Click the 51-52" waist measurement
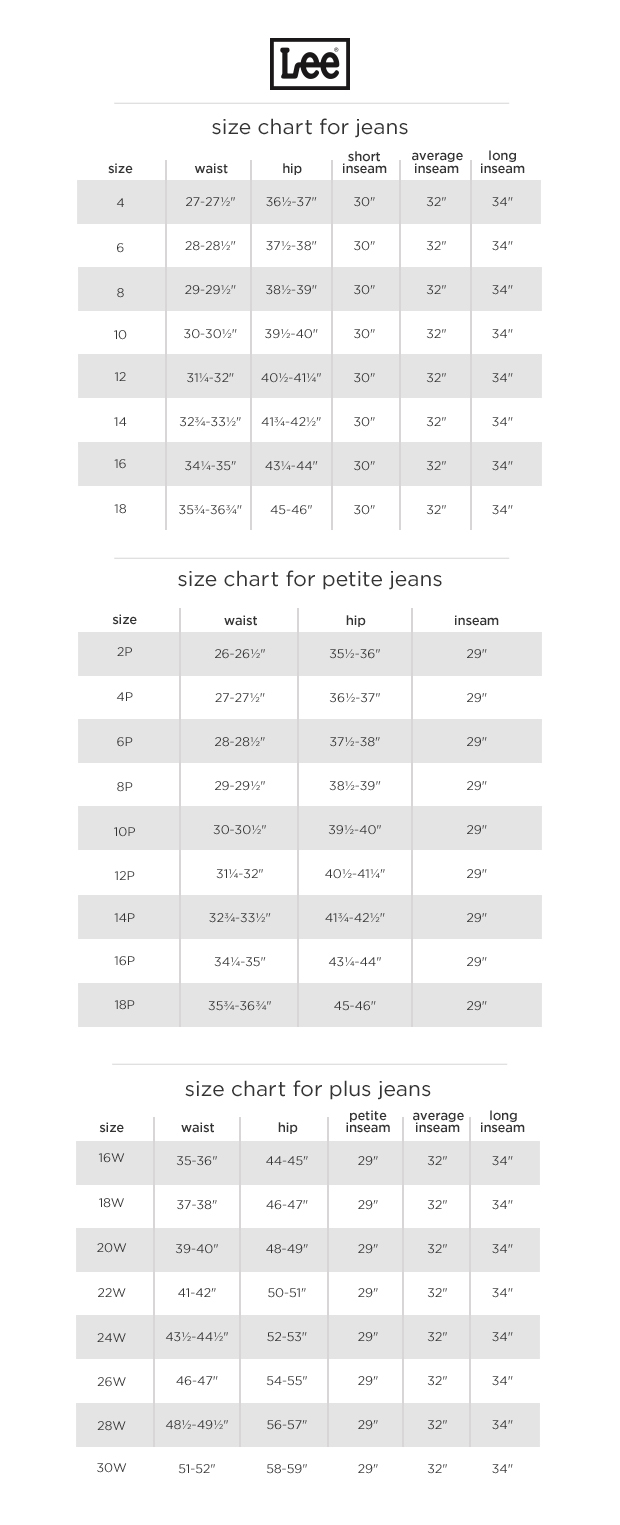 [x=197, y=1469]
